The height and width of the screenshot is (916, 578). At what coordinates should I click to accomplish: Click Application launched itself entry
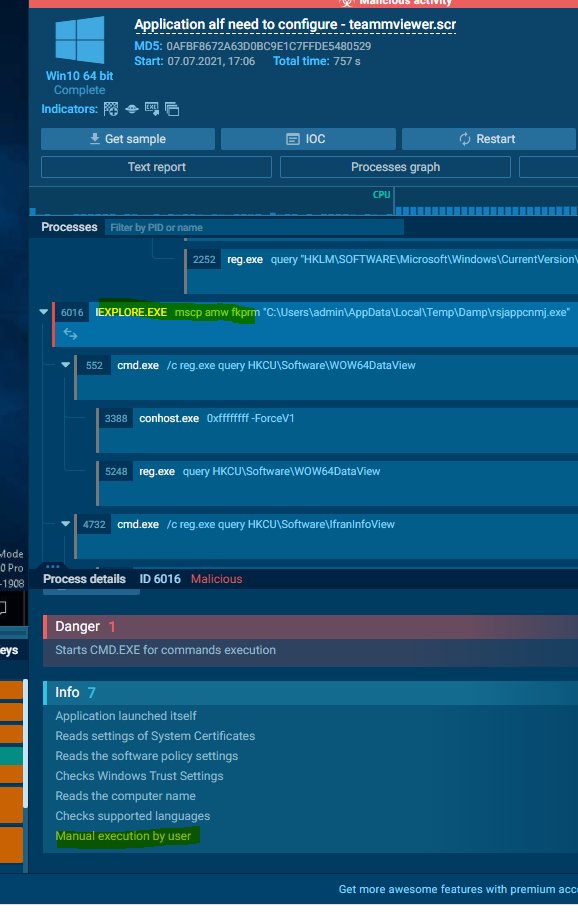point(126,716)
